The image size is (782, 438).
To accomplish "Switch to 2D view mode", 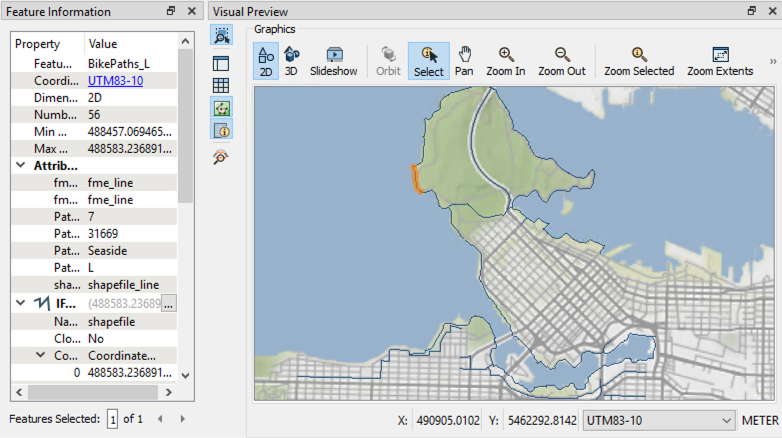I will click(266, 61).
